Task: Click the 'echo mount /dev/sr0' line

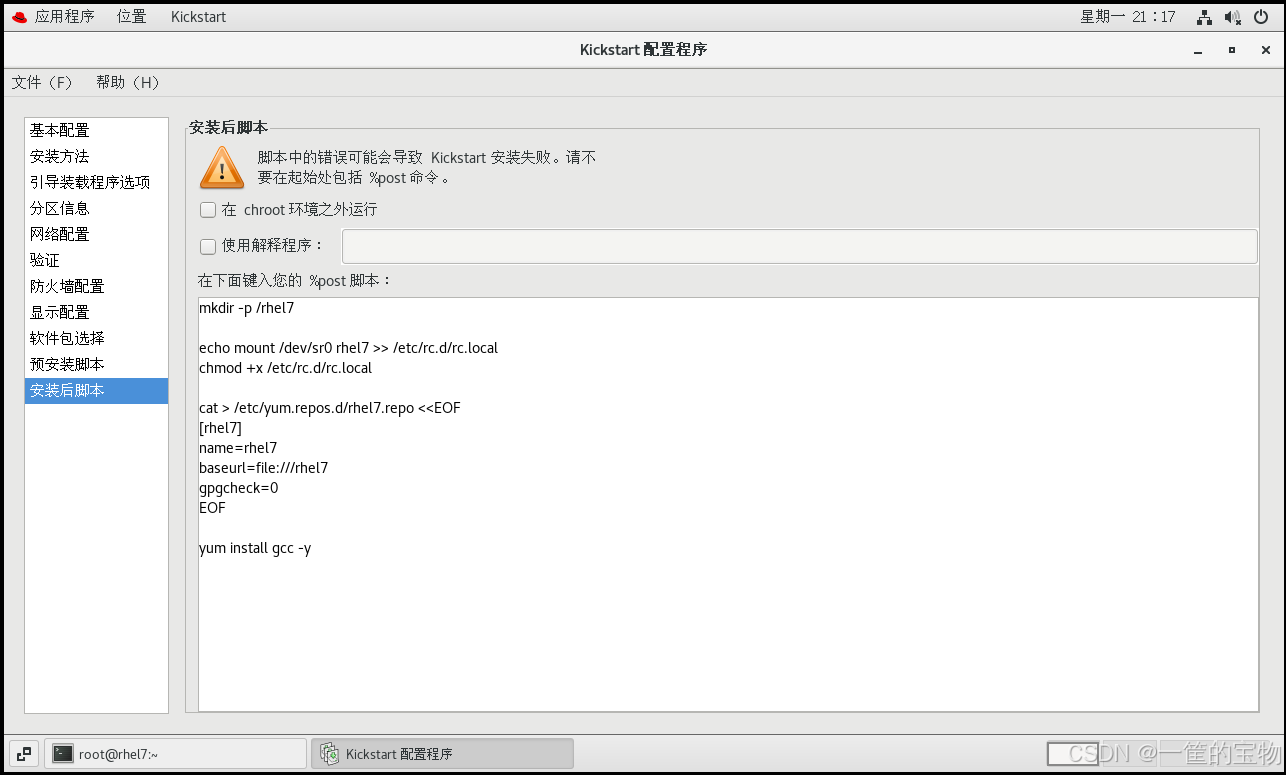Action: pyautogui.click(x=348, y=348)
